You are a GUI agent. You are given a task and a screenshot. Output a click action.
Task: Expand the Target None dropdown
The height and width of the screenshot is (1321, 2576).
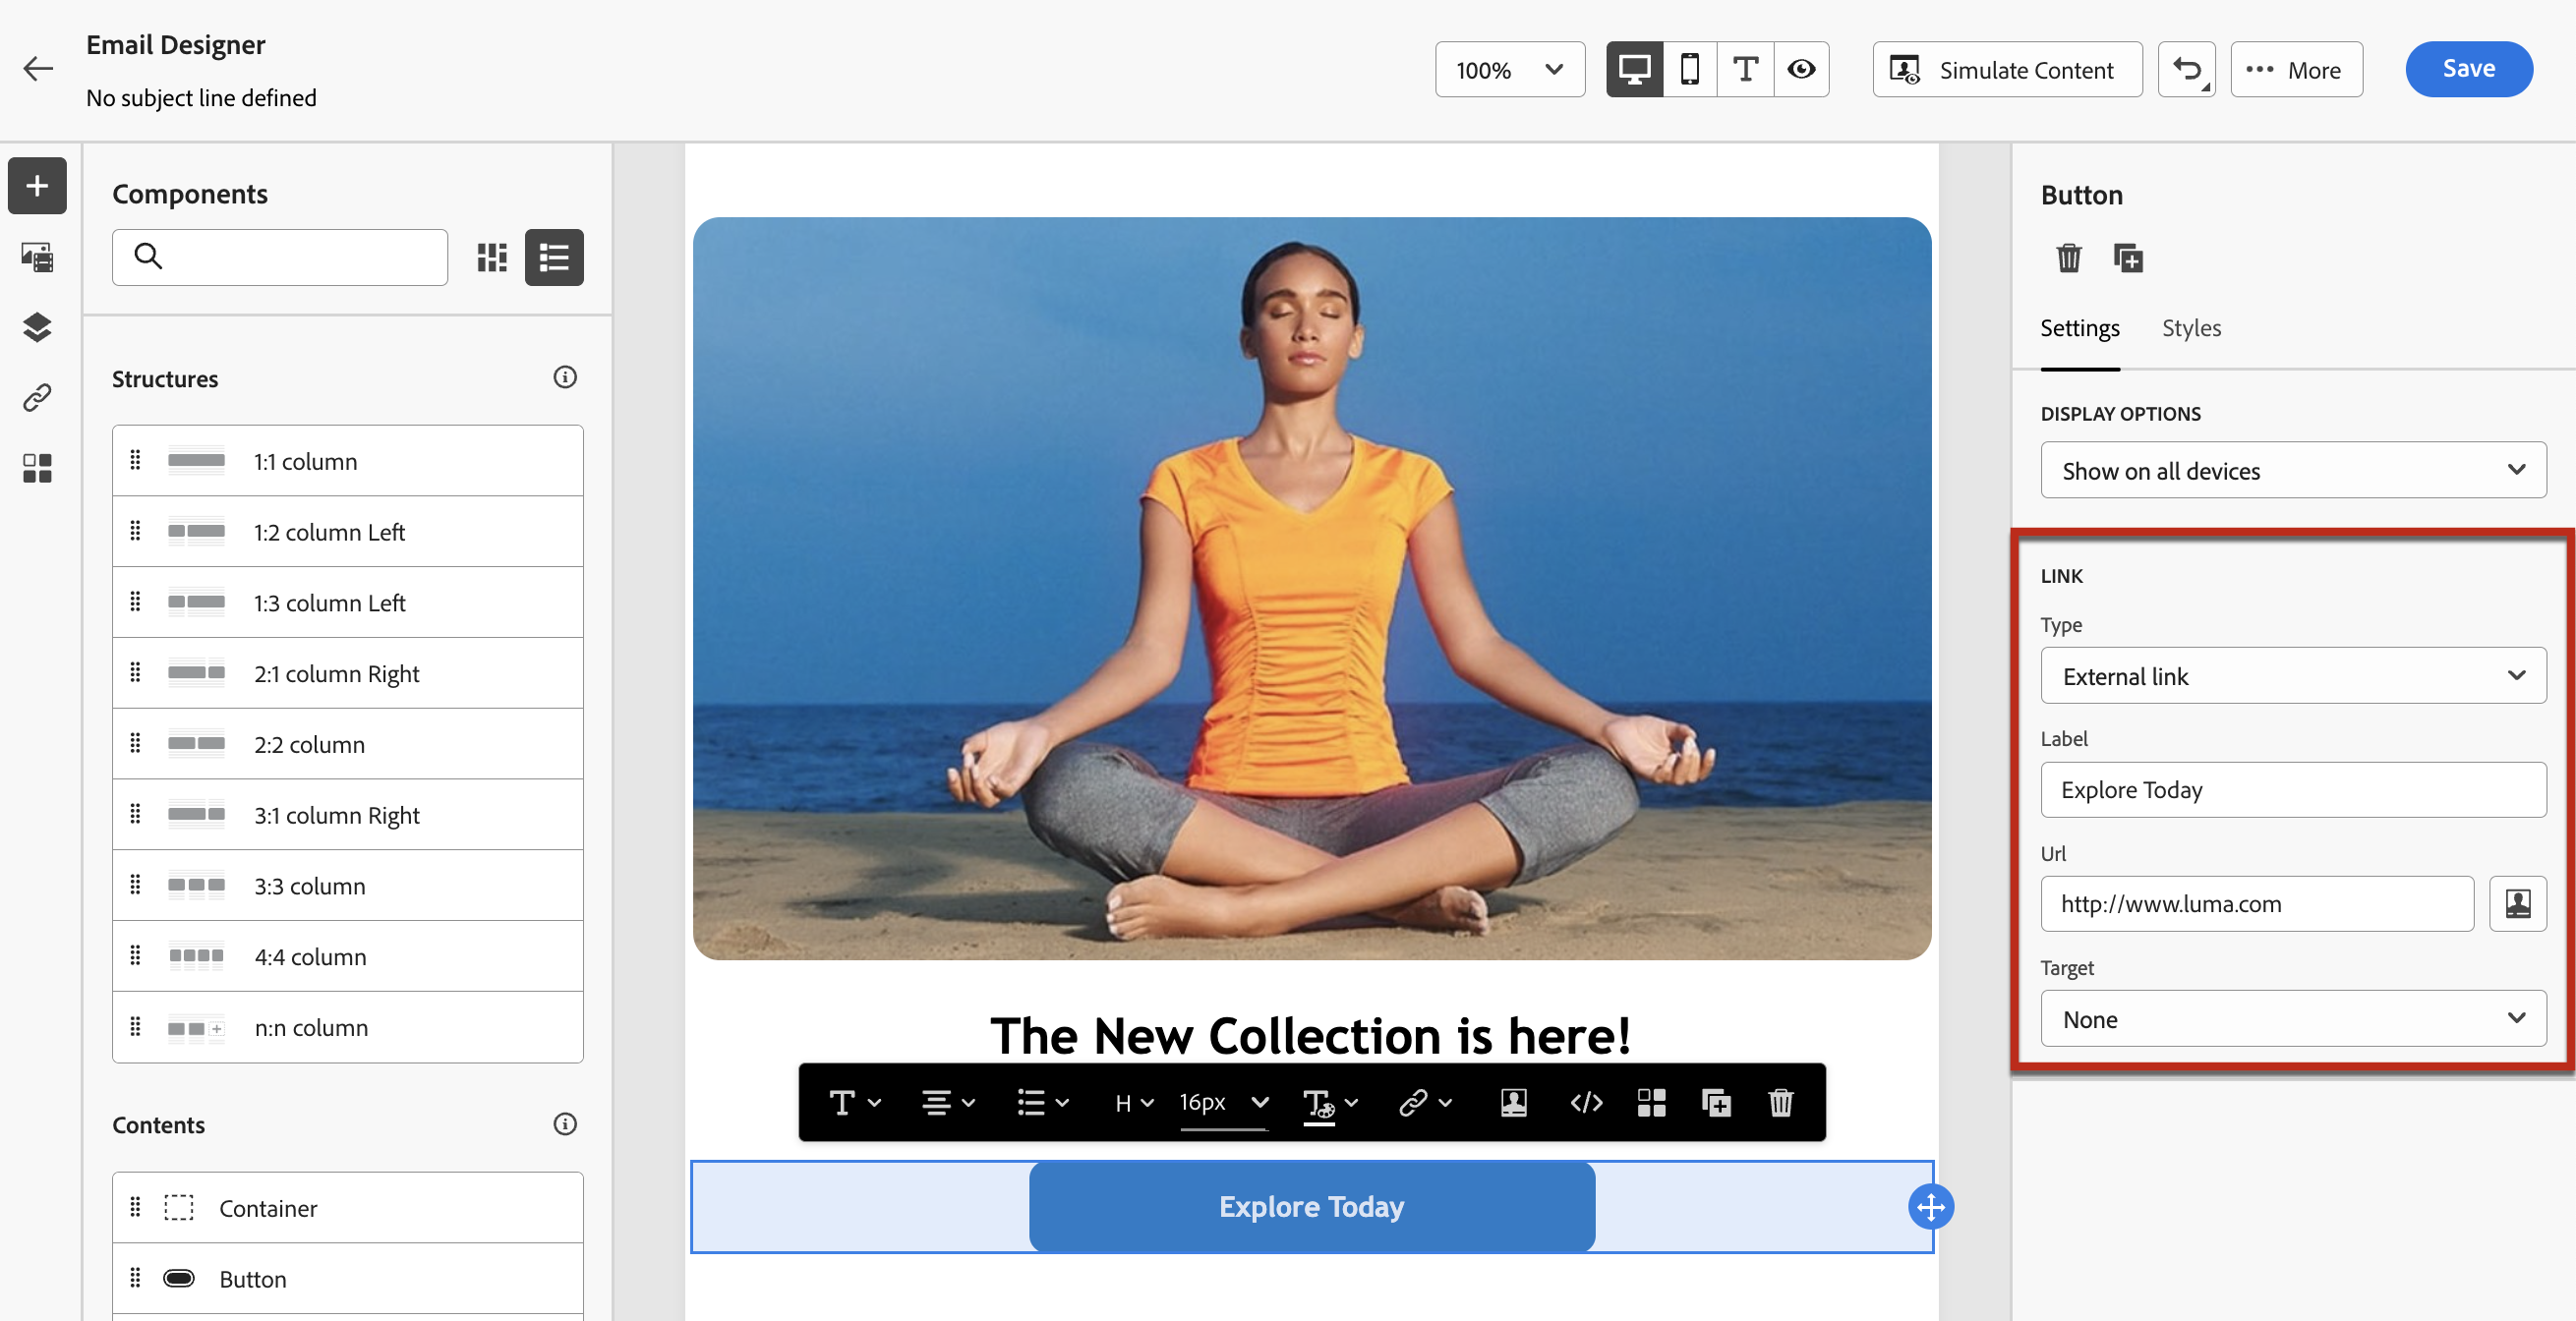tap(2292, 1019)
